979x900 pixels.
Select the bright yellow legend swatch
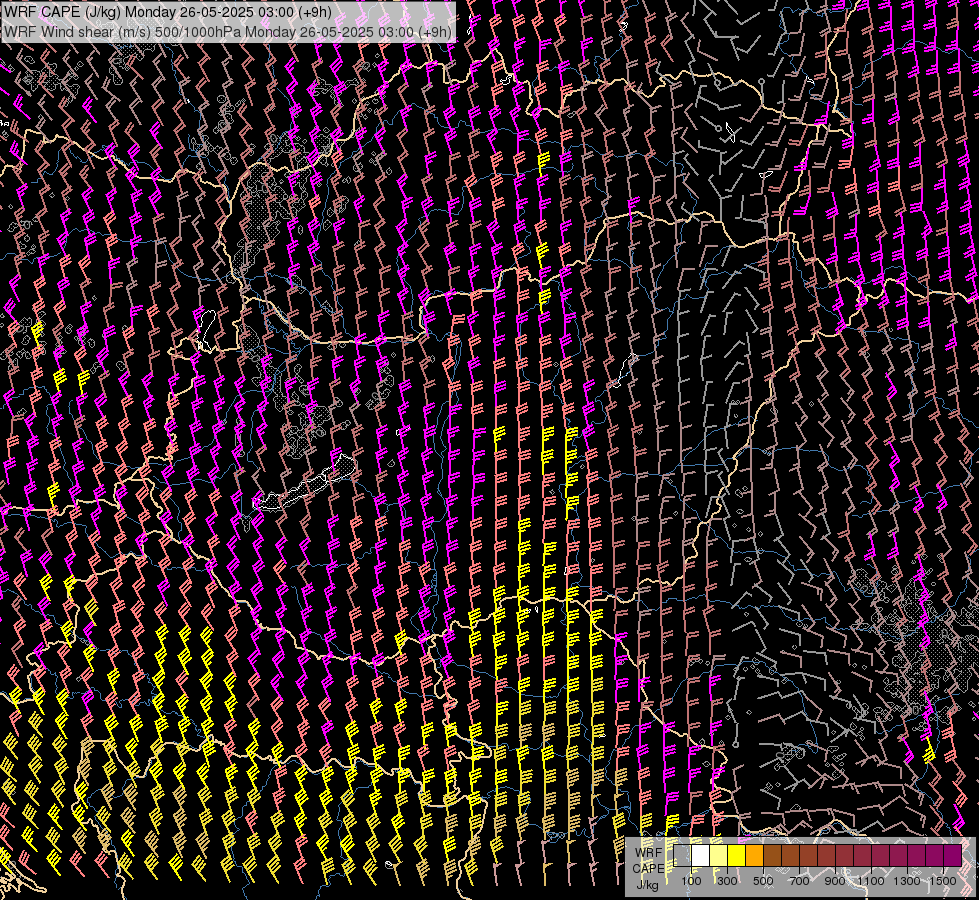[737, 855]
